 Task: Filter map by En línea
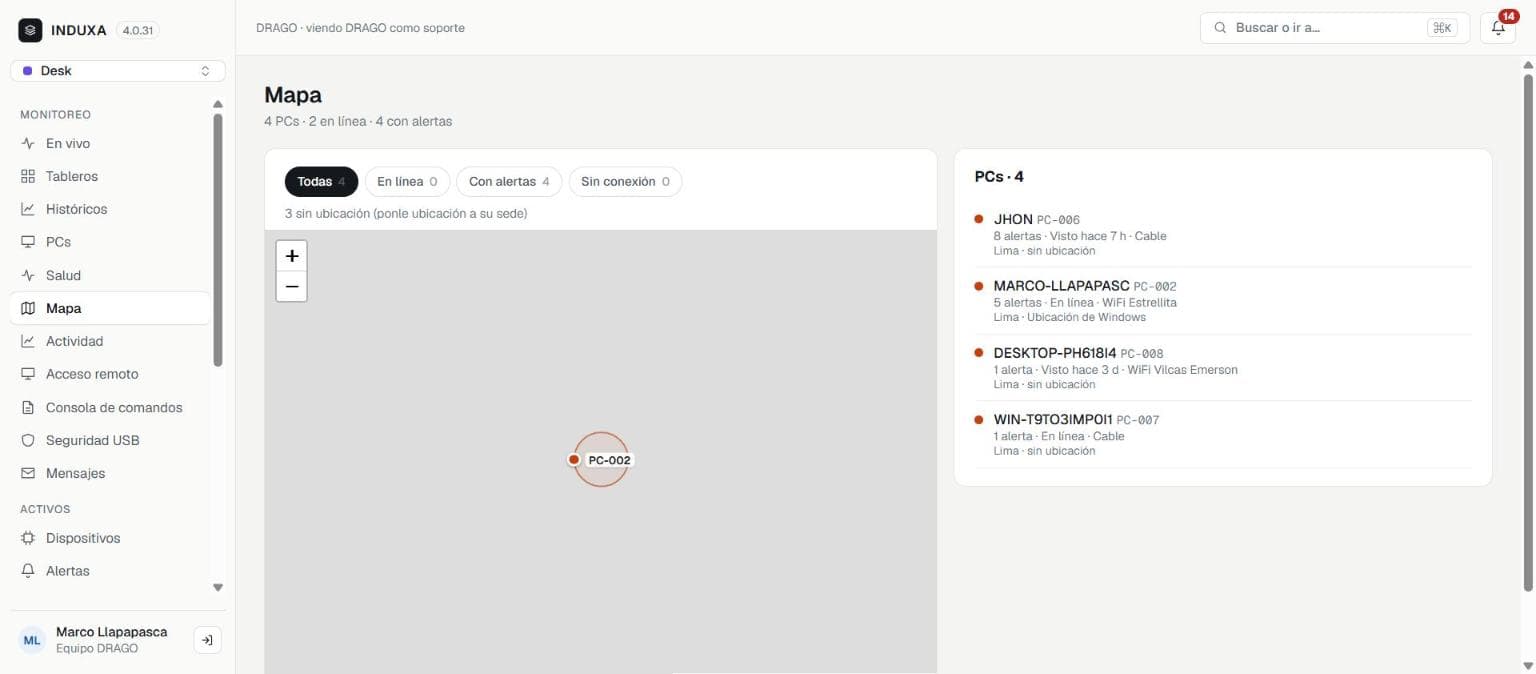407,182
